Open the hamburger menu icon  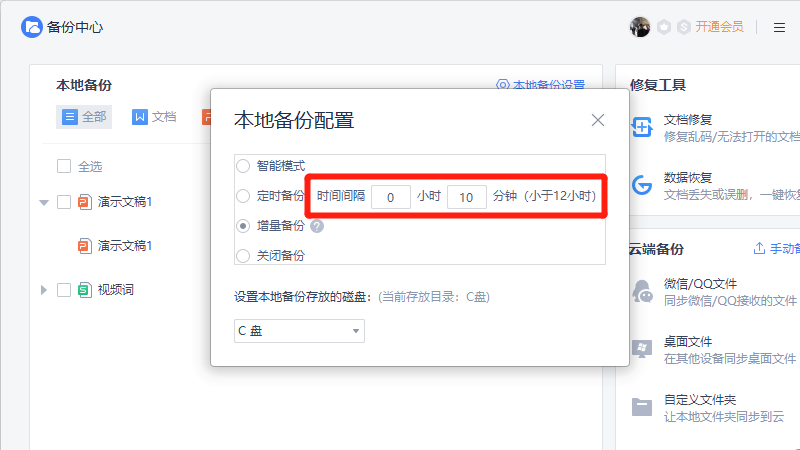click(x=779, y=27)
